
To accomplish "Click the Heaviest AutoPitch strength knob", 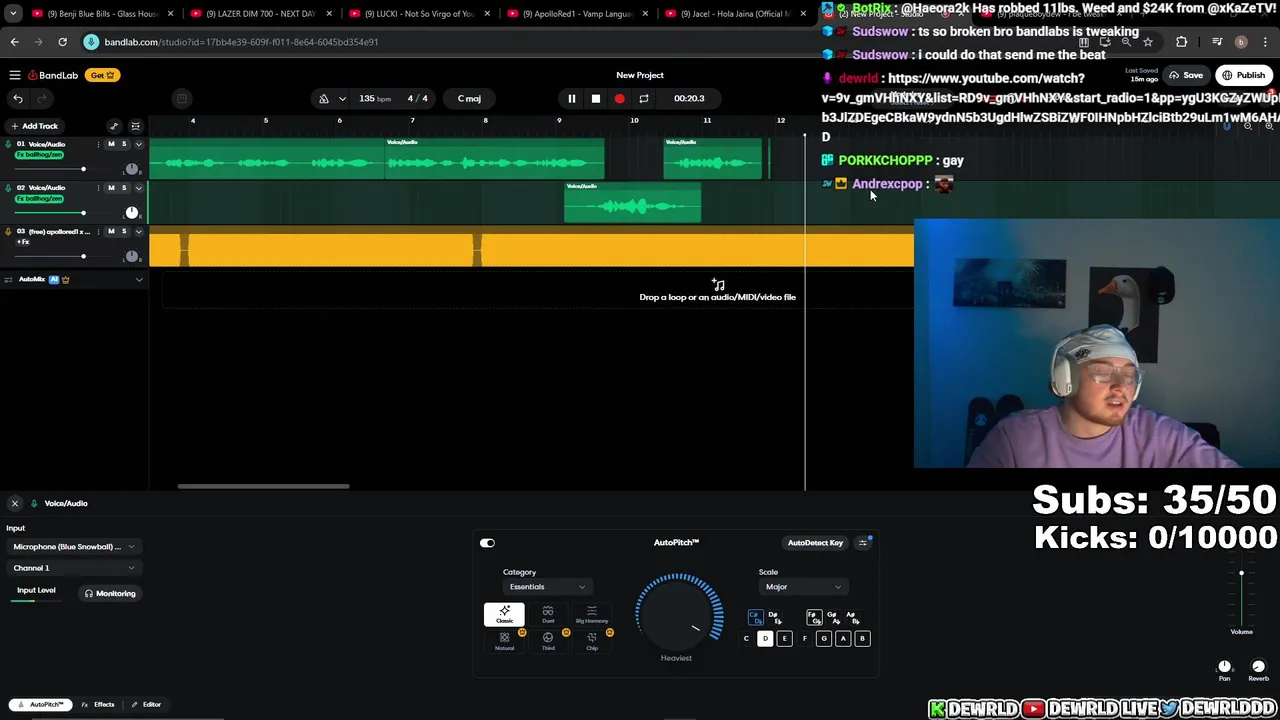I will (x=679, y=612).
